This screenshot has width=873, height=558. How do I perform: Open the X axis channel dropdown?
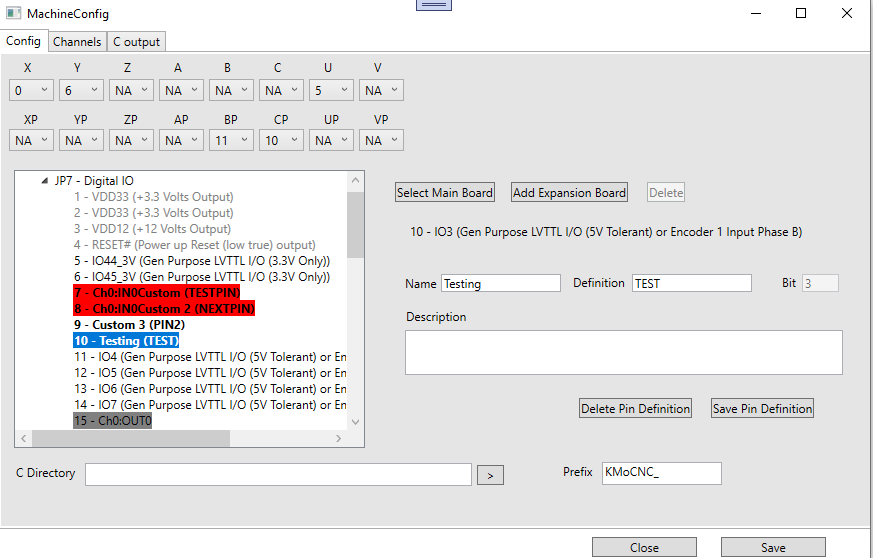[x=31, y=91]
